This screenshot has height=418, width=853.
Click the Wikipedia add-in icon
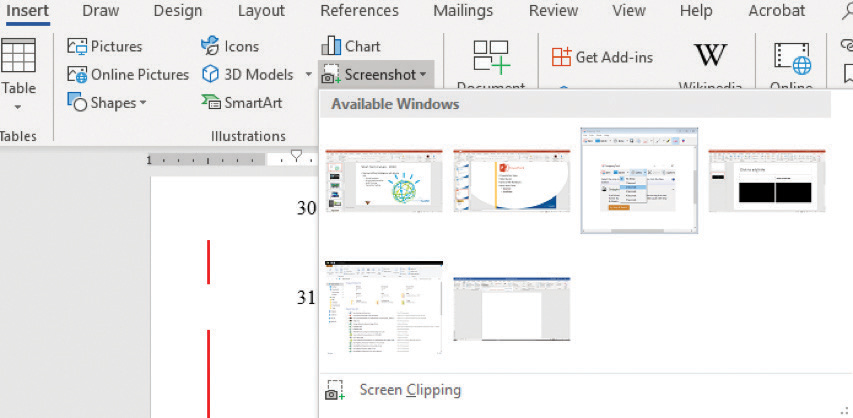[x=710, y=56]
